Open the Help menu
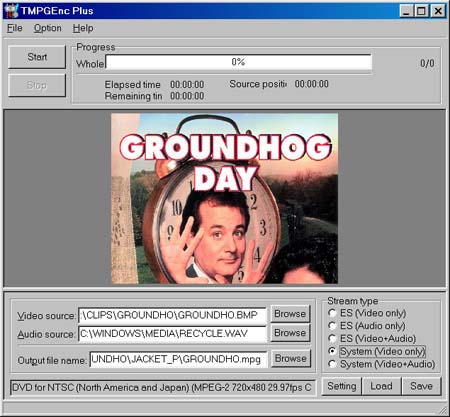Image resolution: width=450 pixels, height=417 pixels. point(83,28)
